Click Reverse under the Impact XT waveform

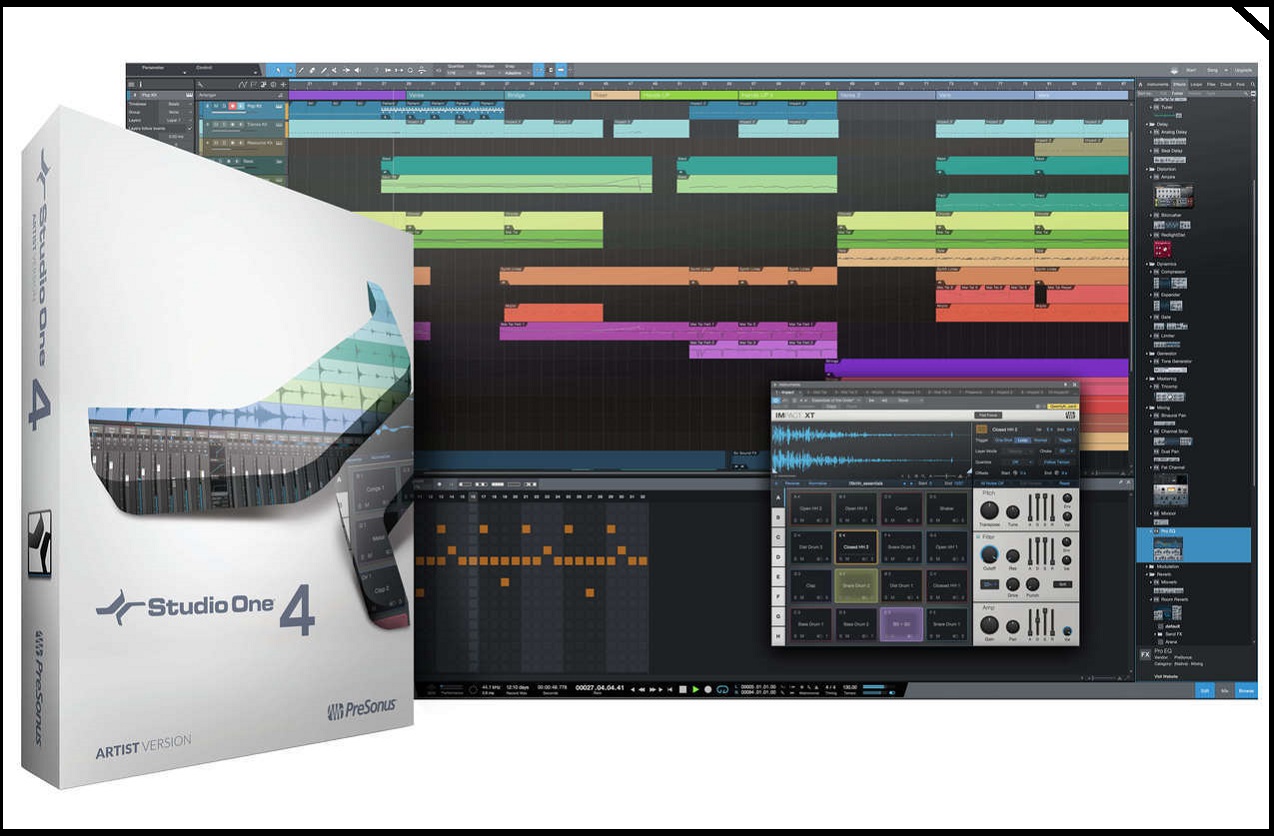click(x=792, y=483)
